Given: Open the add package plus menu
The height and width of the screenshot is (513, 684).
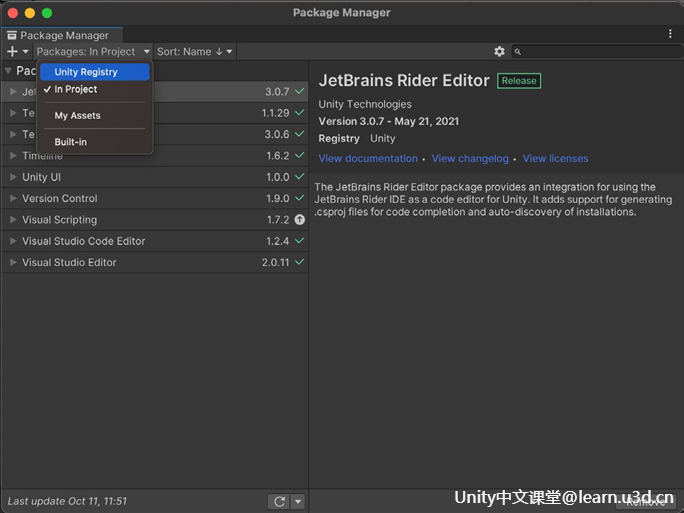Looking at the screenshot, I should (17, 51).
